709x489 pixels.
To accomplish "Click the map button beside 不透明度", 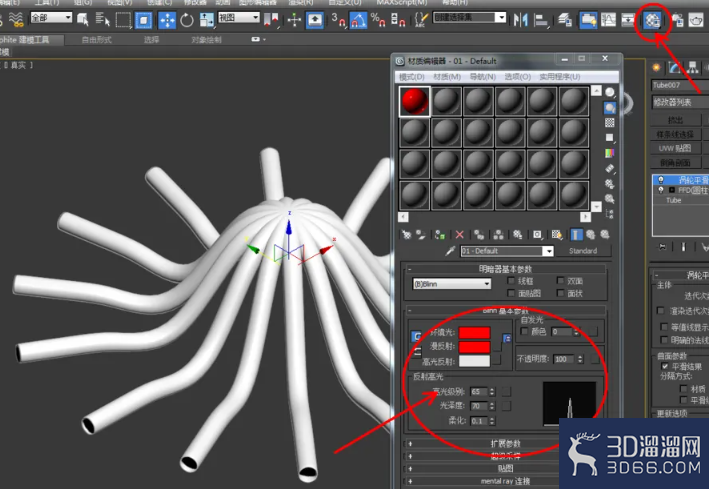I will click(x=595, y=359).
